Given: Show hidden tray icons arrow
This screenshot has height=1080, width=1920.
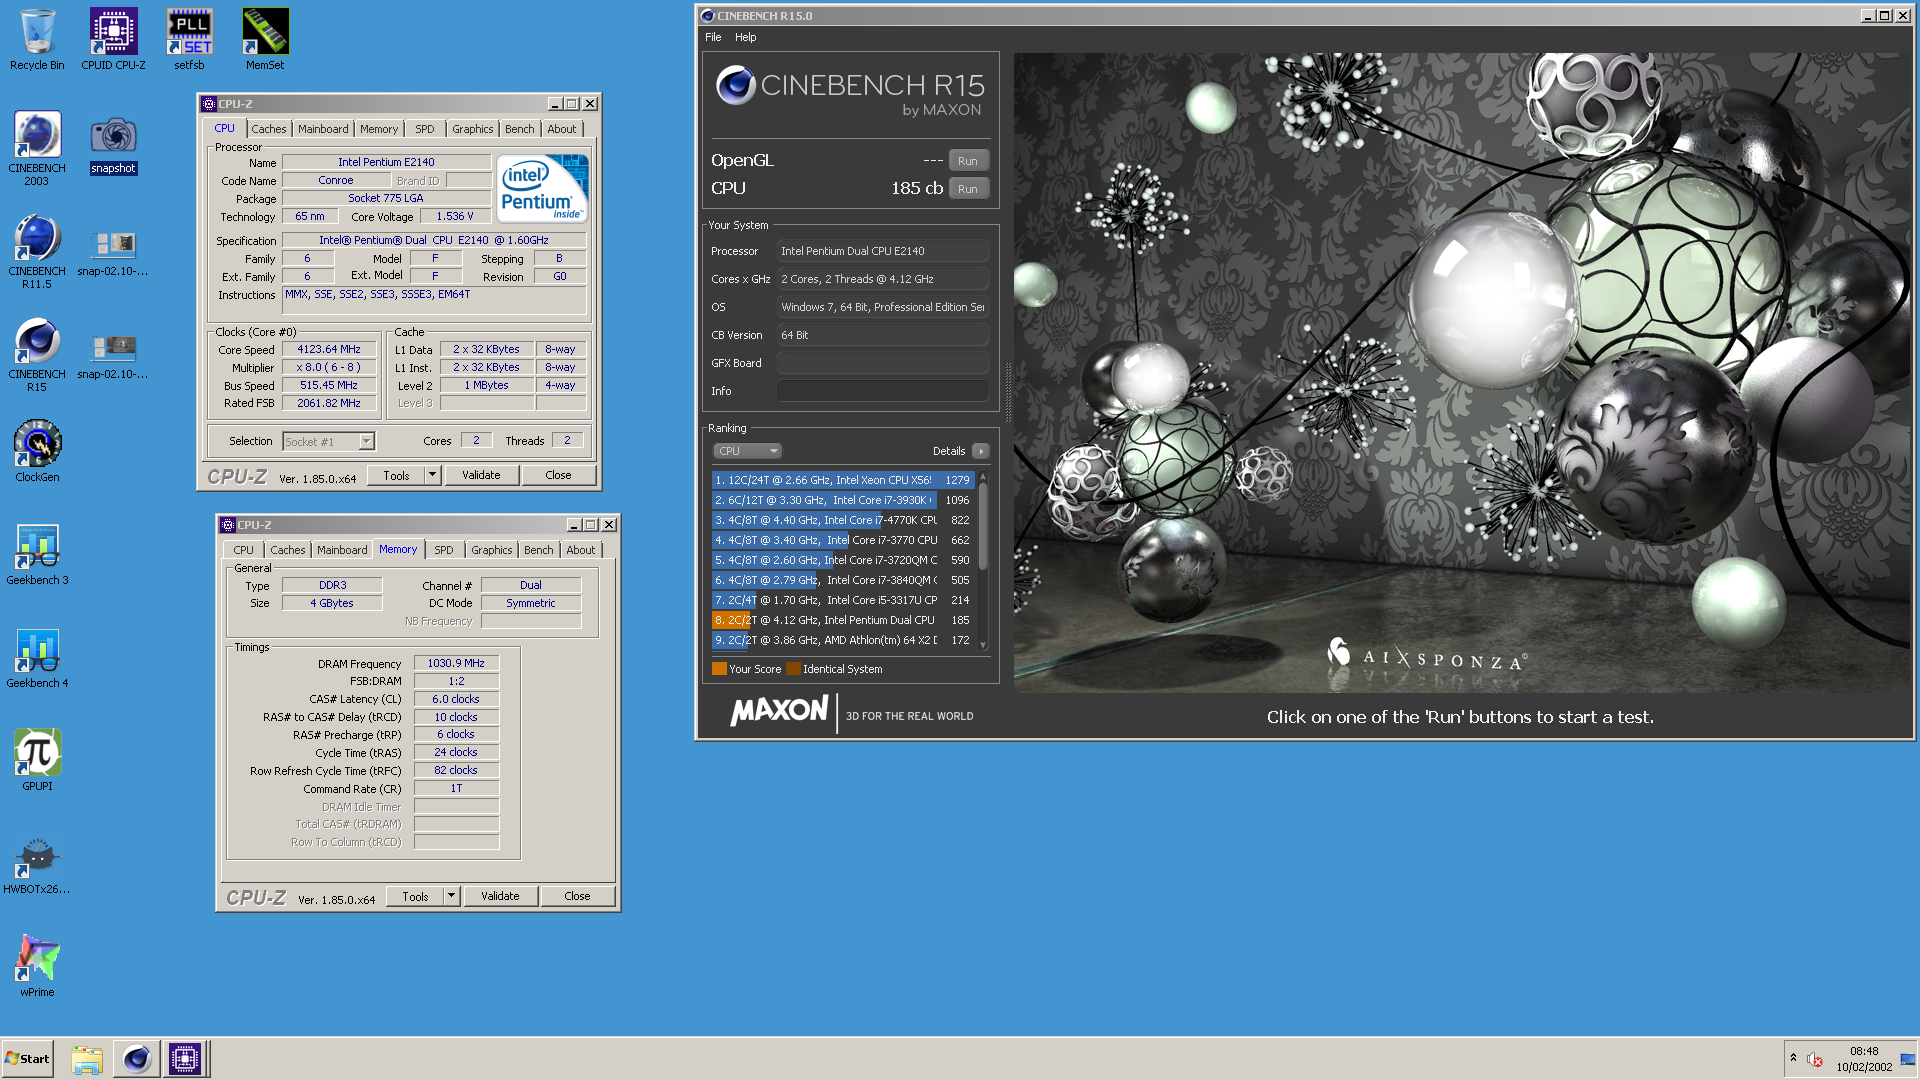Looking at the screenshot, I should click(1793, 1058).
